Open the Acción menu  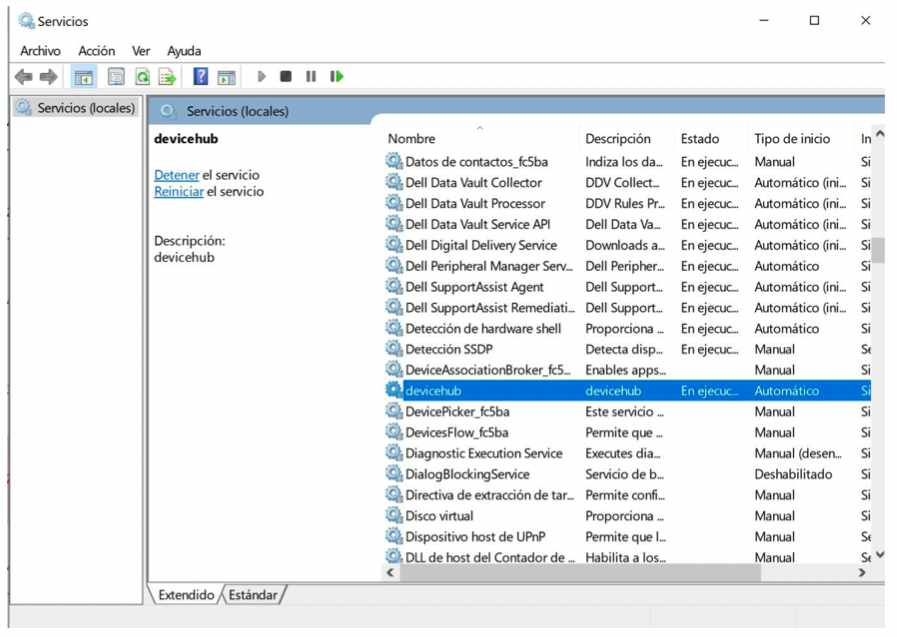(x=97, y=51)
